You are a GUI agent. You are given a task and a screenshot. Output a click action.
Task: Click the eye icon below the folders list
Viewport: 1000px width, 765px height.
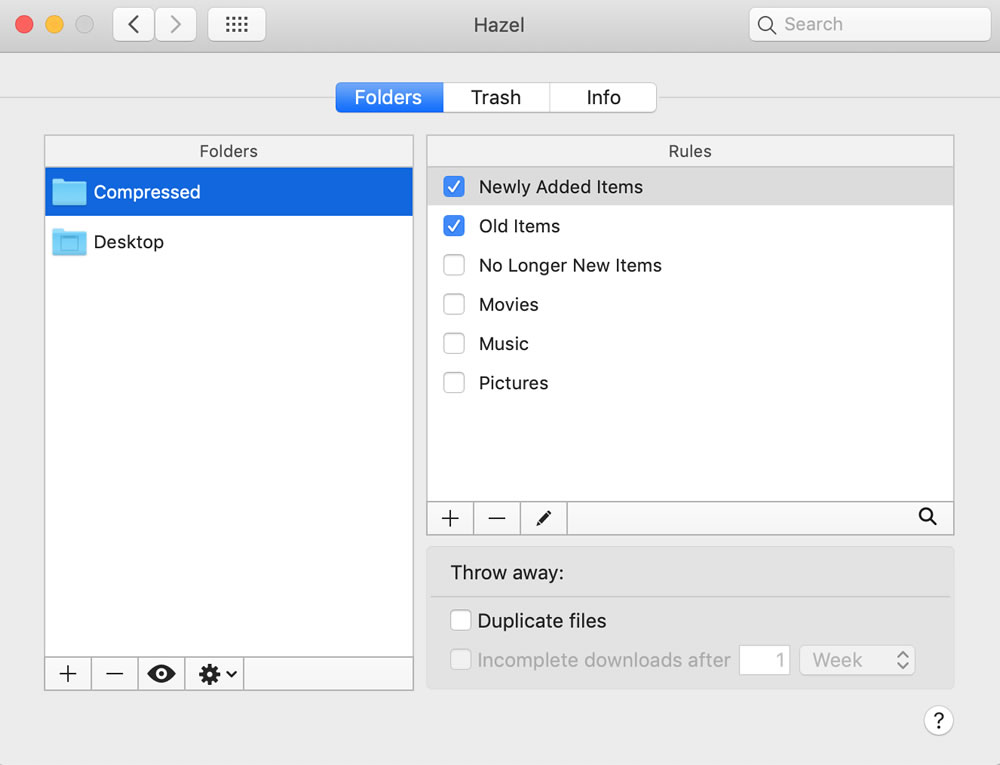coord(161,674)
